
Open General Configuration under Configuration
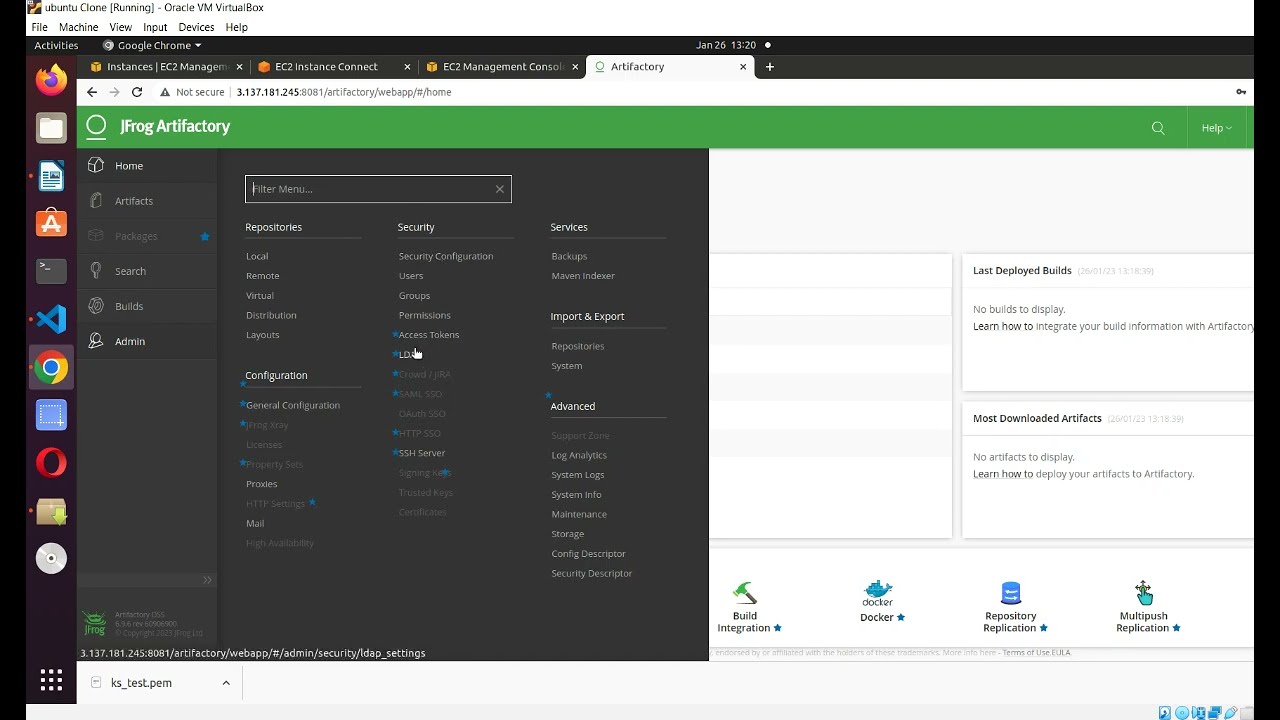[293, 405]
